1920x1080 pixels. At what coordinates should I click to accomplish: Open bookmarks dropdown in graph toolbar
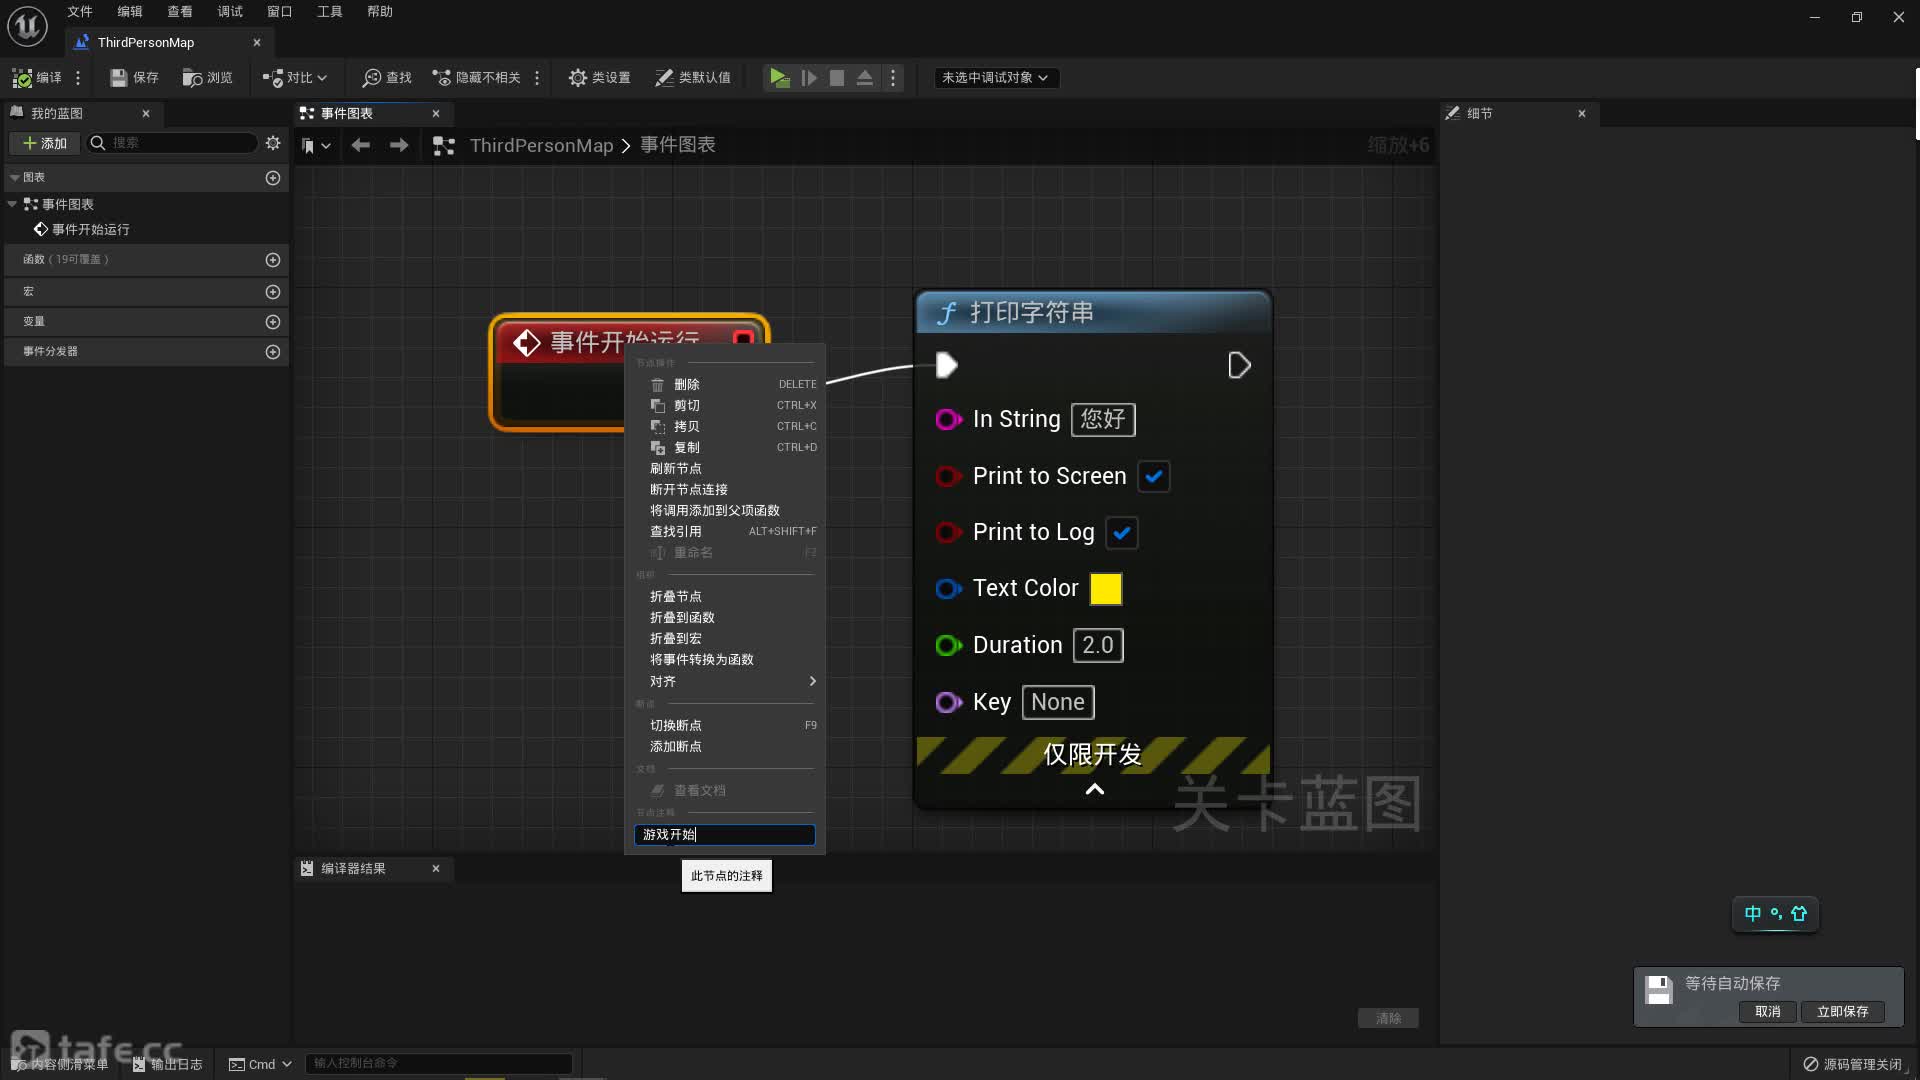tap(316, 146)
